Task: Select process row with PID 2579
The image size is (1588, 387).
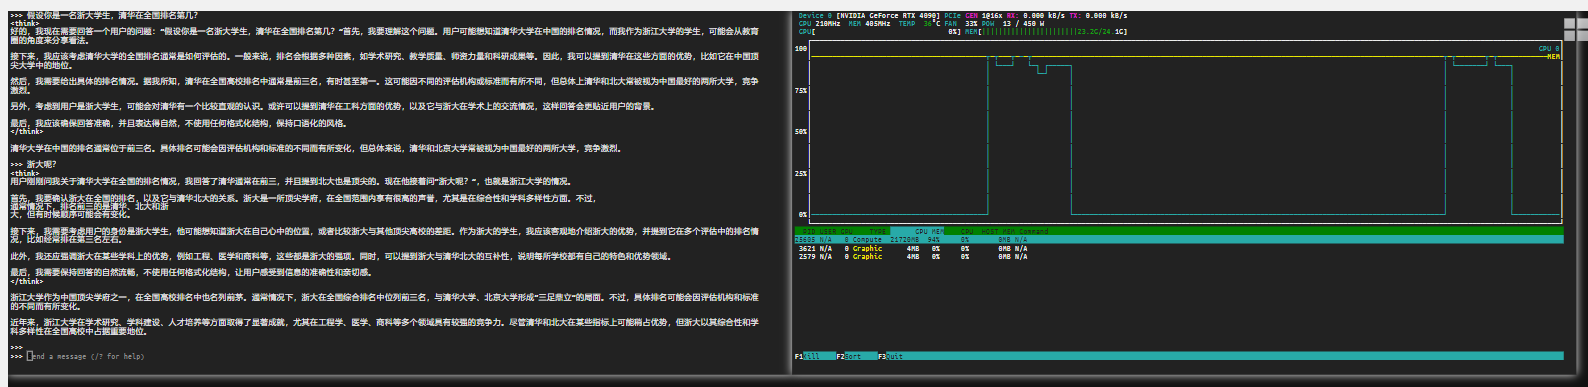Action: [x=1178, y=256]
